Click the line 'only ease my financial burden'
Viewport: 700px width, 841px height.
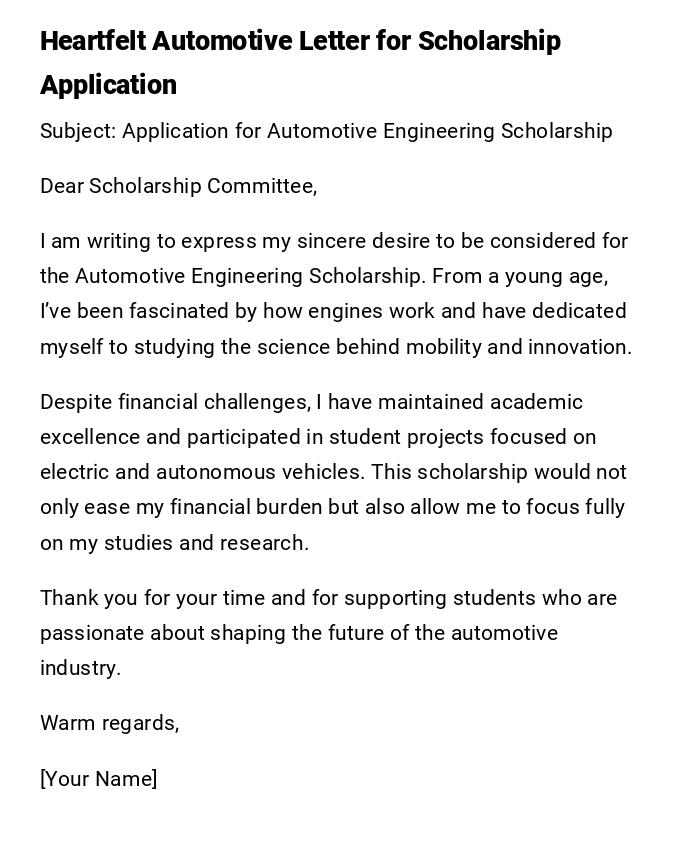[x=332, y=507]
